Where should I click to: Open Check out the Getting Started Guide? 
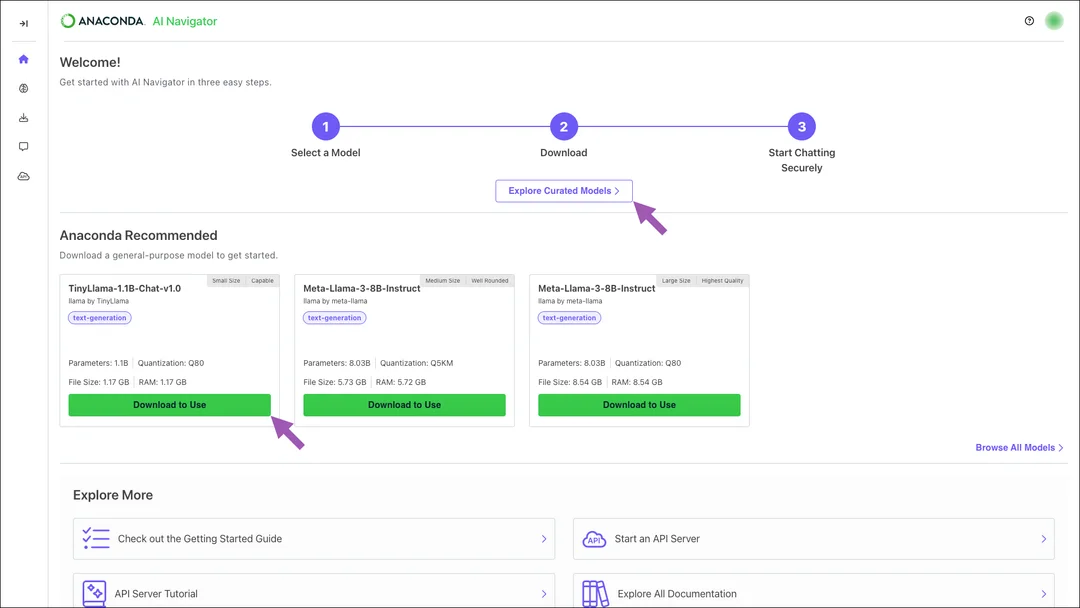(313, 538)
